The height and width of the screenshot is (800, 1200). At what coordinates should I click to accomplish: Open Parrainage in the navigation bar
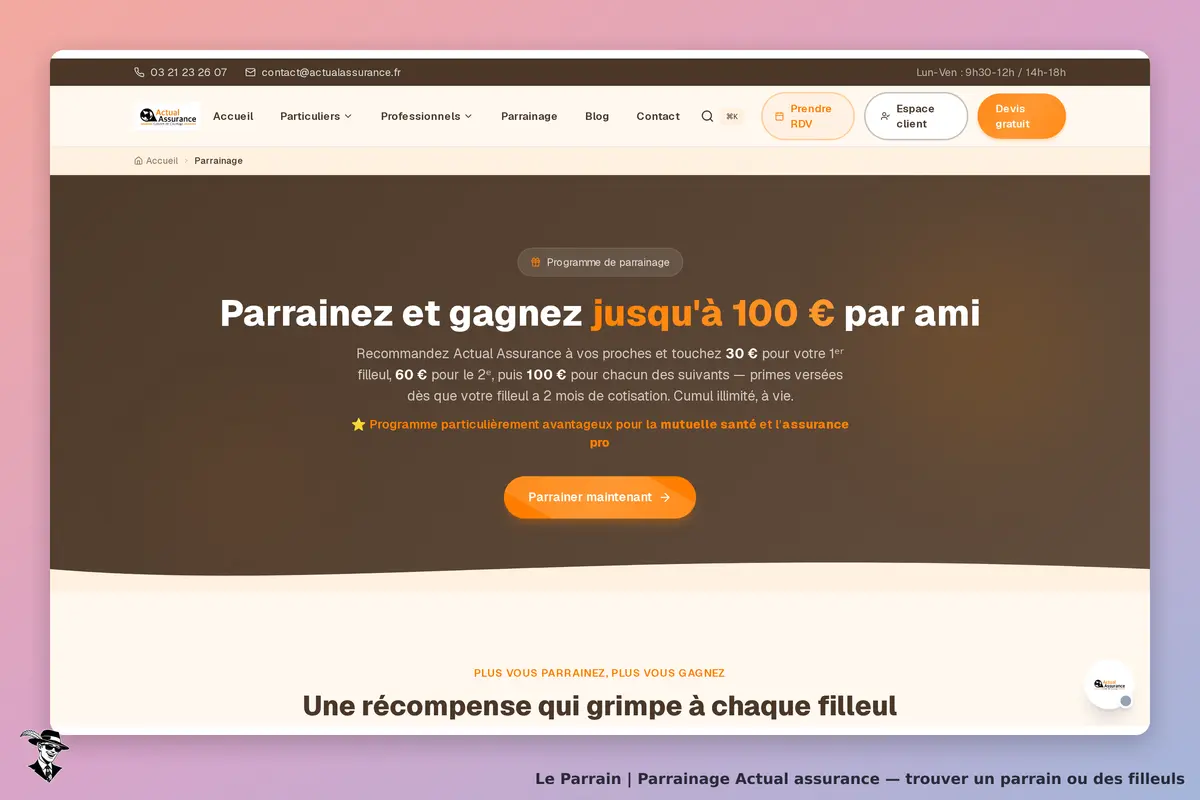pyautogui.click(x=529, y=116)
